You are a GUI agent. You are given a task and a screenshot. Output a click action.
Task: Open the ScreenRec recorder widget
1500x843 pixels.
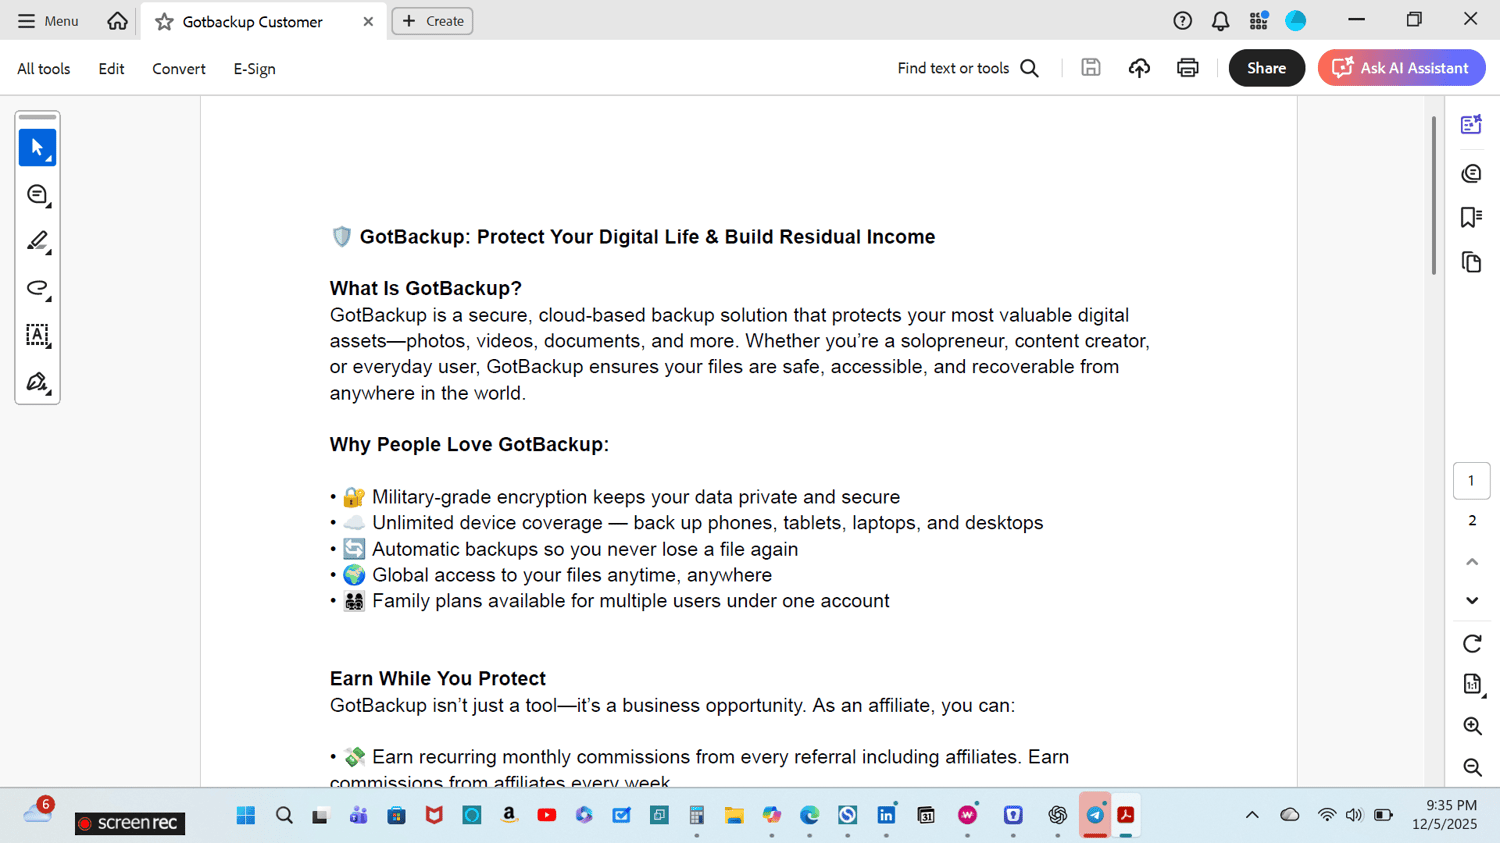130,823
